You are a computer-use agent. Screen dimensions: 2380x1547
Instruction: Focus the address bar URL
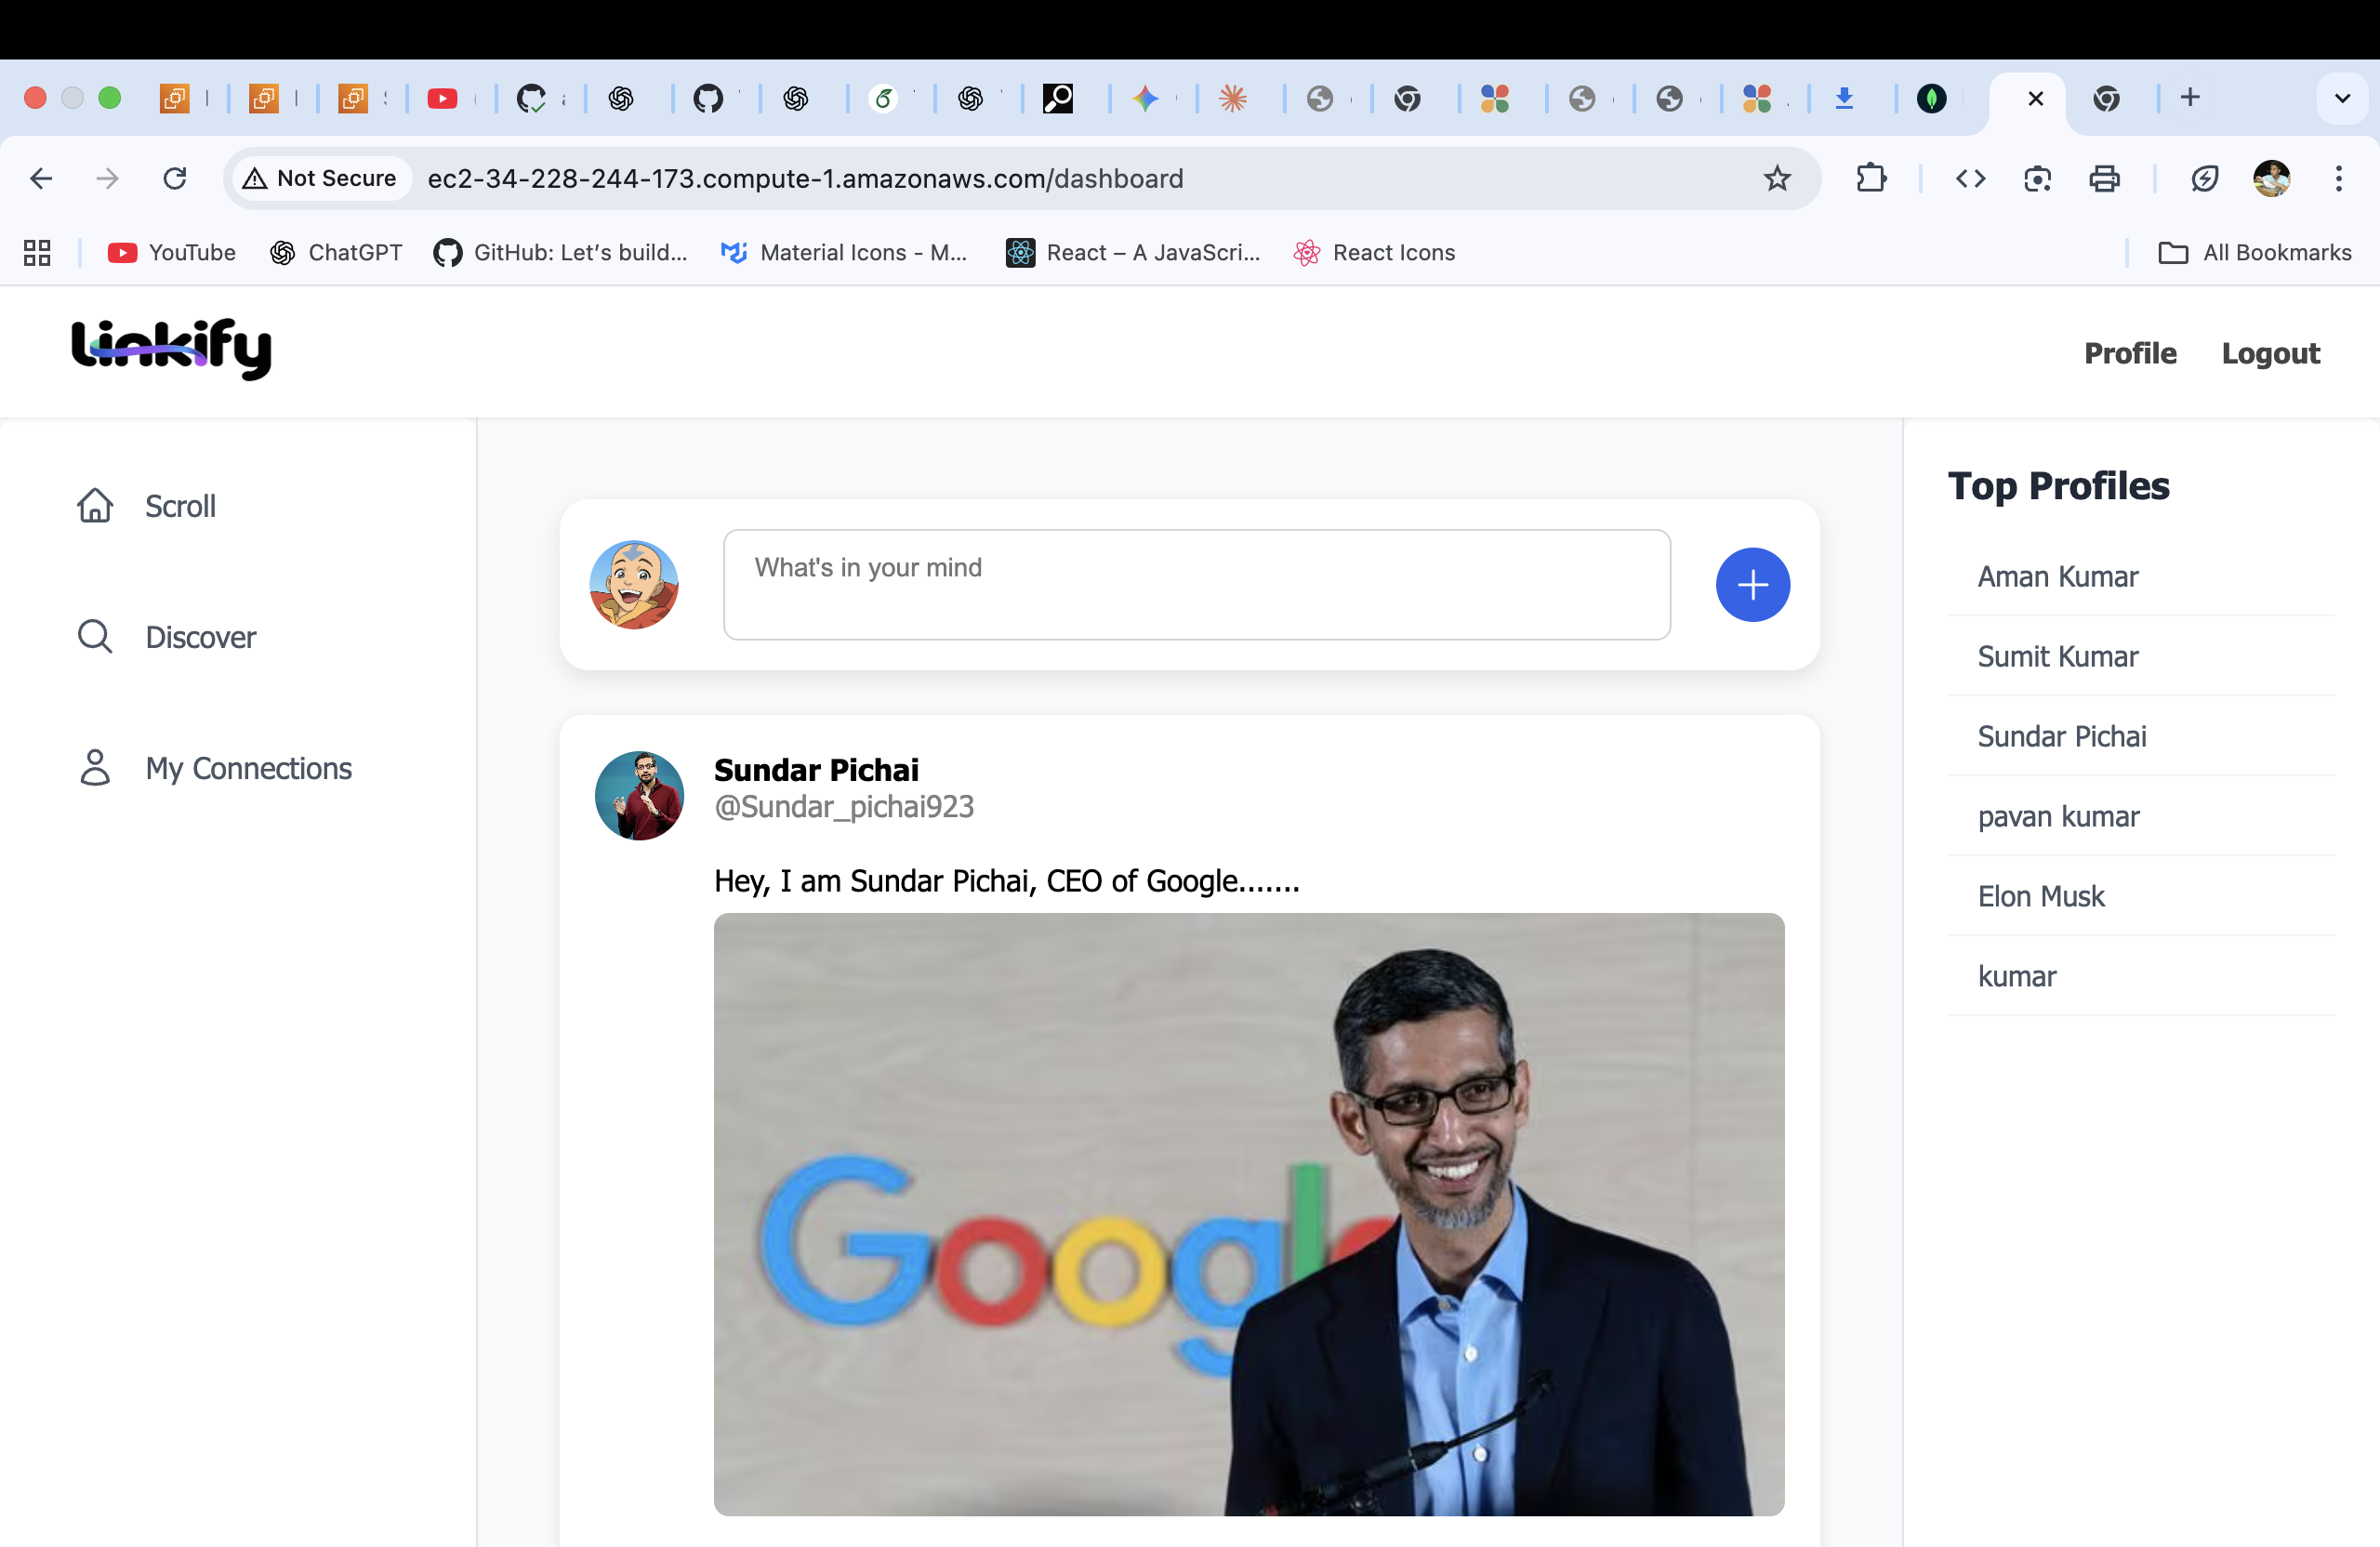[x=805, y=179]
